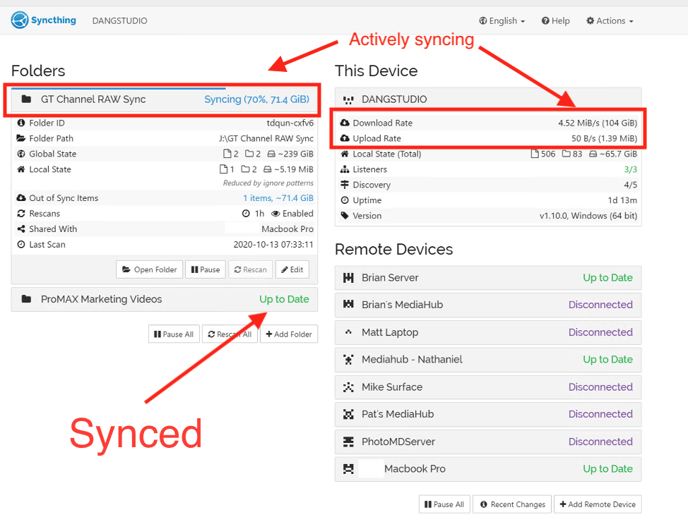Click the Discovery signpost icon
This screenshot has height=529, width=688.
coord(345,185)
